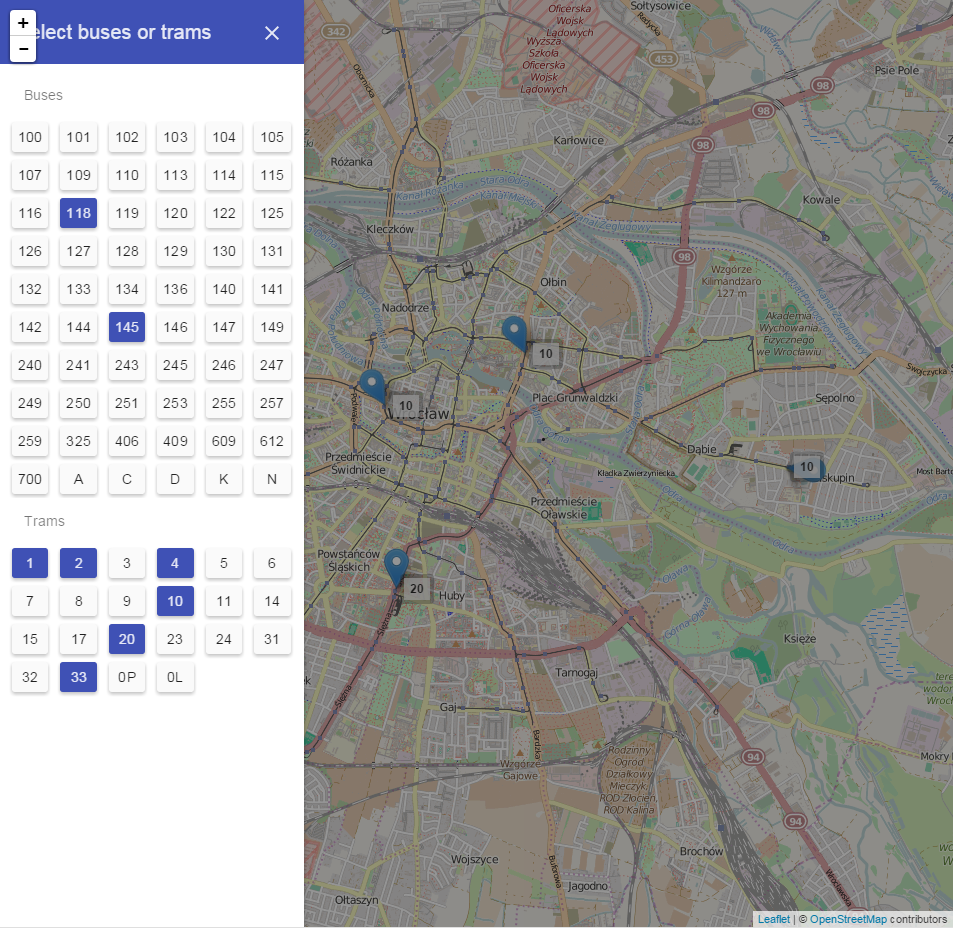Close the bus and tram selection panel
The height and width of the screenshot is (928, 953).
272,33
